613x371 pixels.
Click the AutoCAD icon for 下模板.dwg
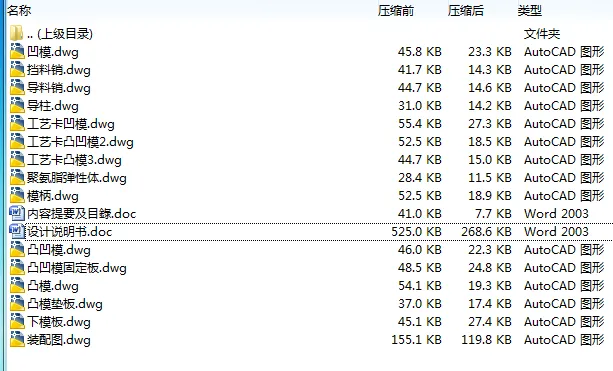click(x=17, y=321)
